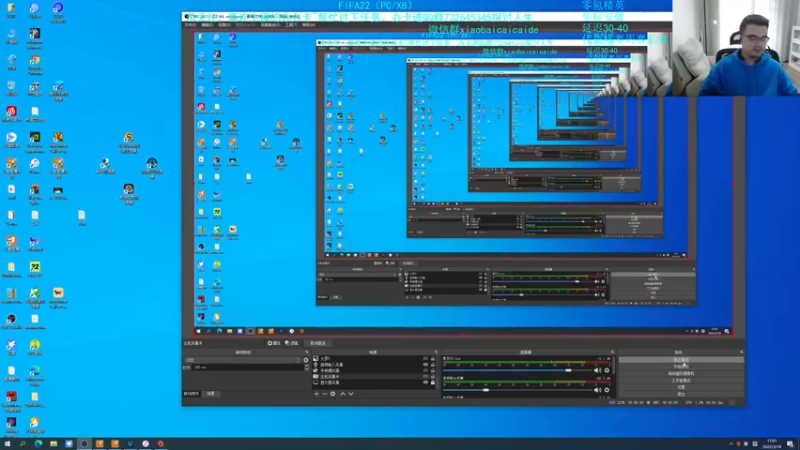Toggle lock of display capture source

pos(433,382)
